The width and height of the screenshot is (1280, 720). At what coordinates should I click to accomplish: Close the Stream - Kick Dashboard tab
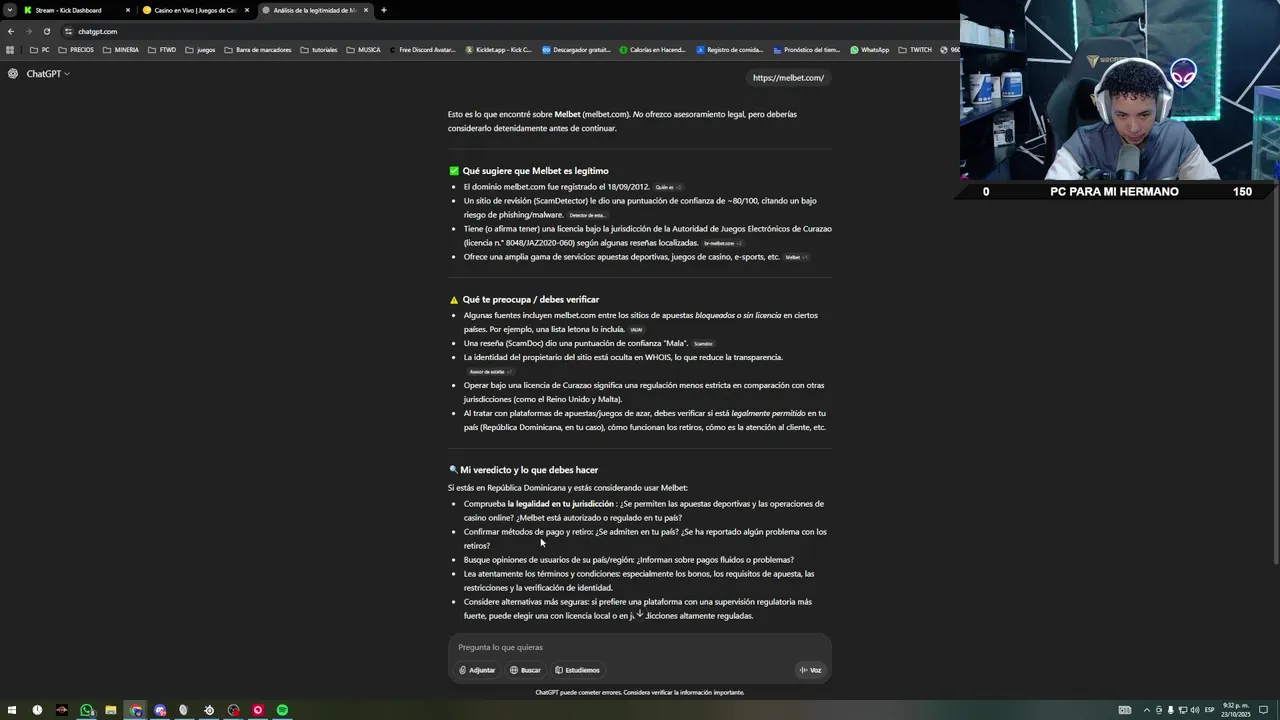pyautogui.click(x=128, y=10)
